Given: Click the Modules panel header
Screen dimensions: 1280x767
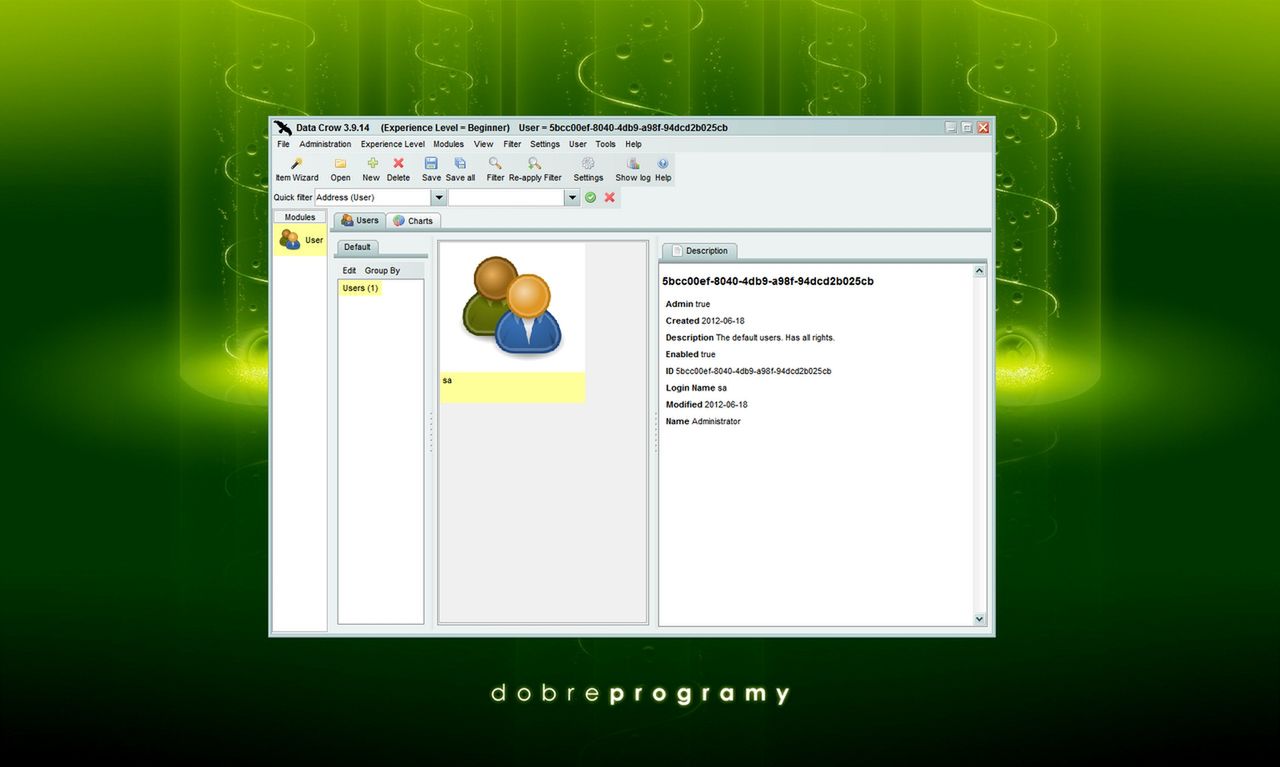Looking at the screenshot, I should click(300, 217).
